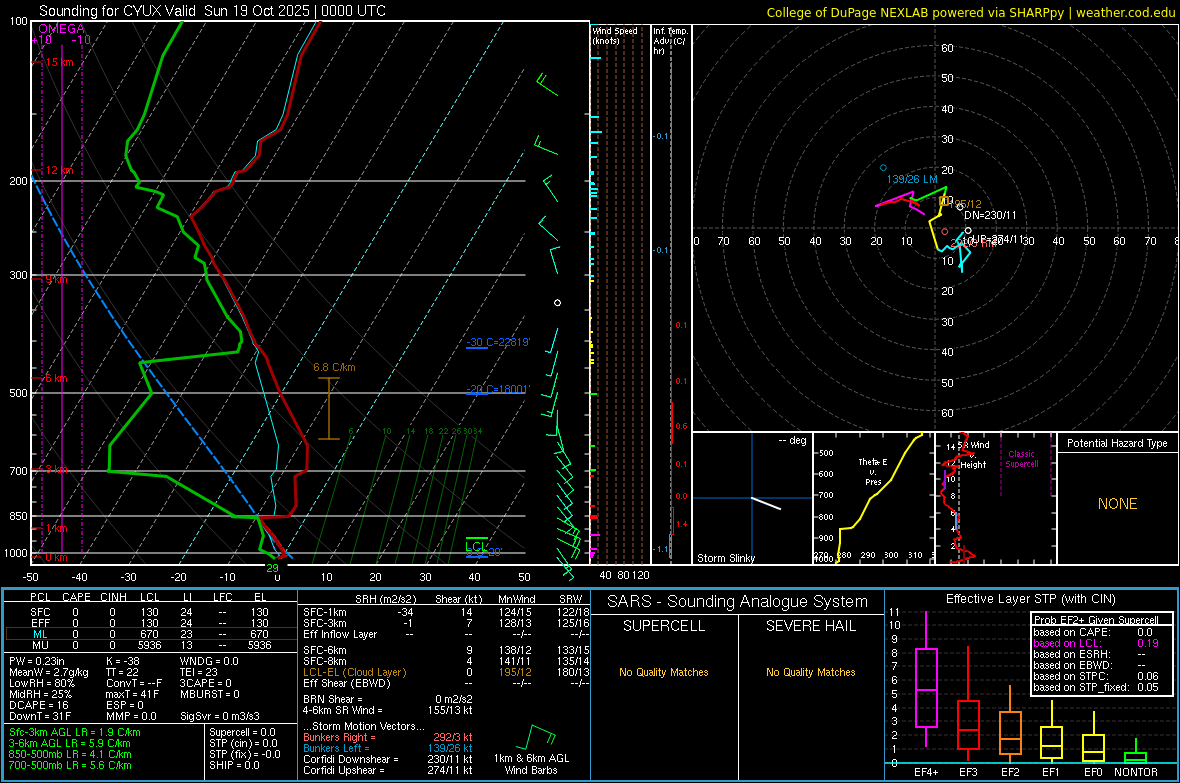This screenshot has width=1180, height=783.
Task: Select the blue 'Bunkers Left' storm motion line
Action: point(388,748)
